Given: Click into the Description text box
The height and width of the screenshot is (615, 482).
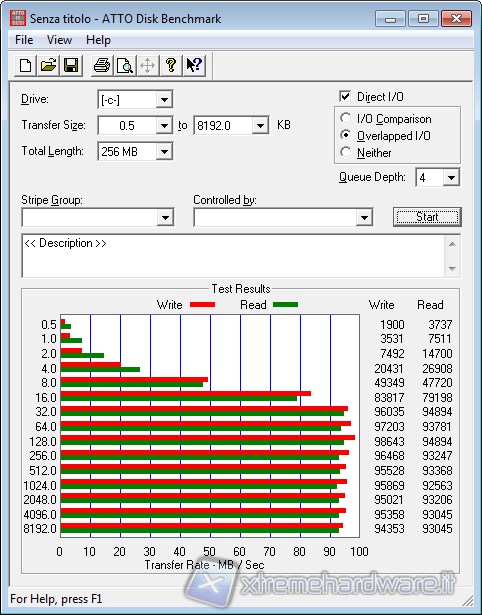Looking at the screenshot, I should point(234,256).
